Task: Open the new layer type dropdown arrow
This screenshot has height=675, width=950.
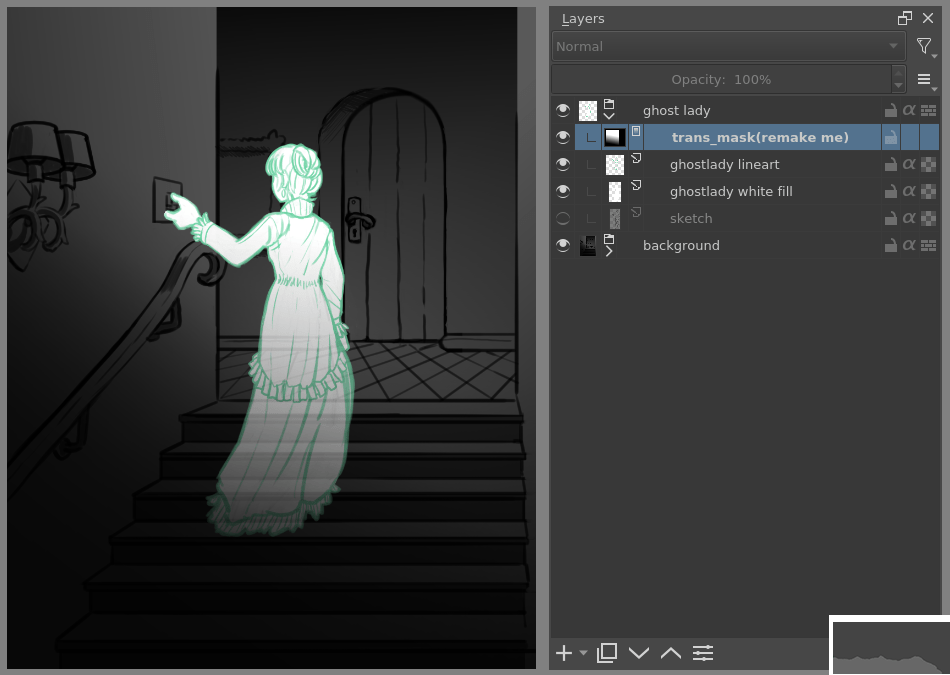Action: click(x=584, y=653)
